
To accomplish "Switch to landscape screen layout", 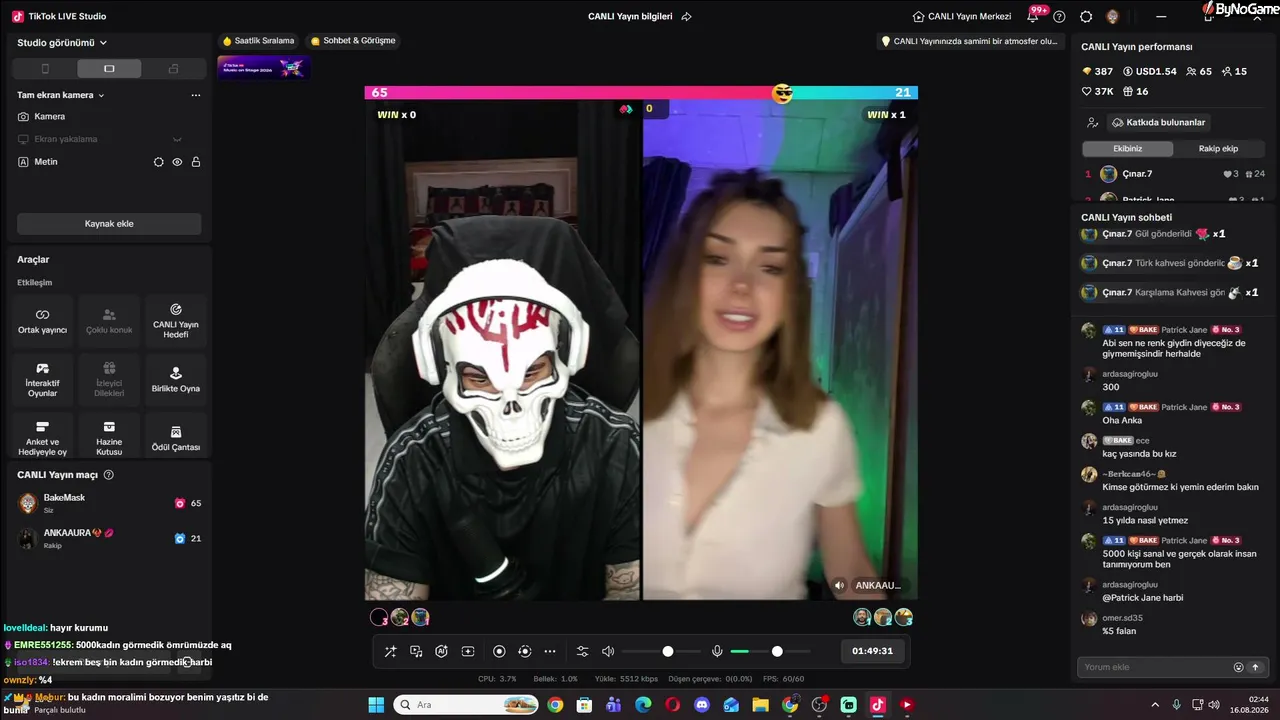I will 109,69.
